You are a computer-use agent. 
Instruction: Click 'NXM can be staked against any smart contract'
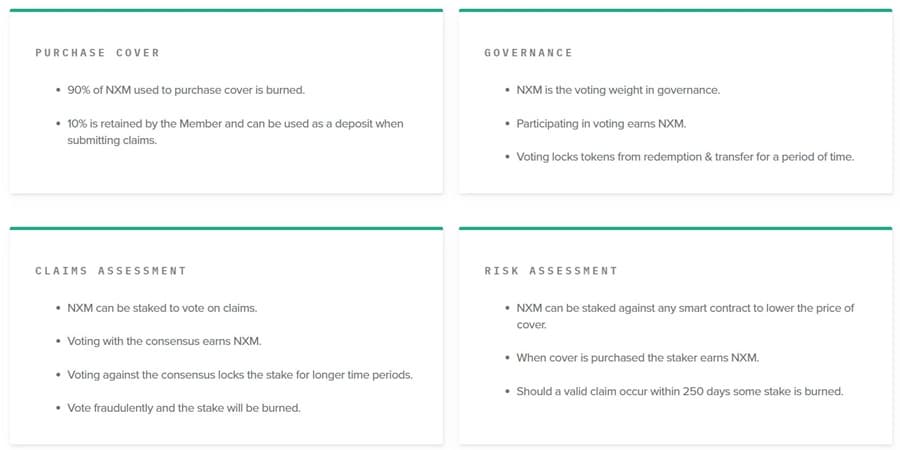(x=685, y=308)
